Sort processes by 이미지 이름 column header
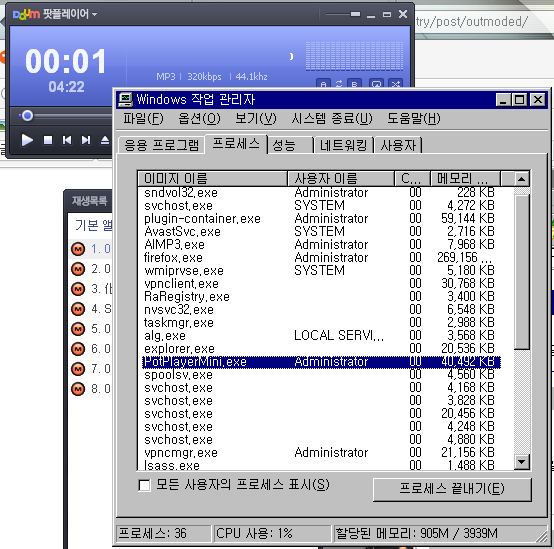This screenshot has height=549, width=554. coord(213,178)
